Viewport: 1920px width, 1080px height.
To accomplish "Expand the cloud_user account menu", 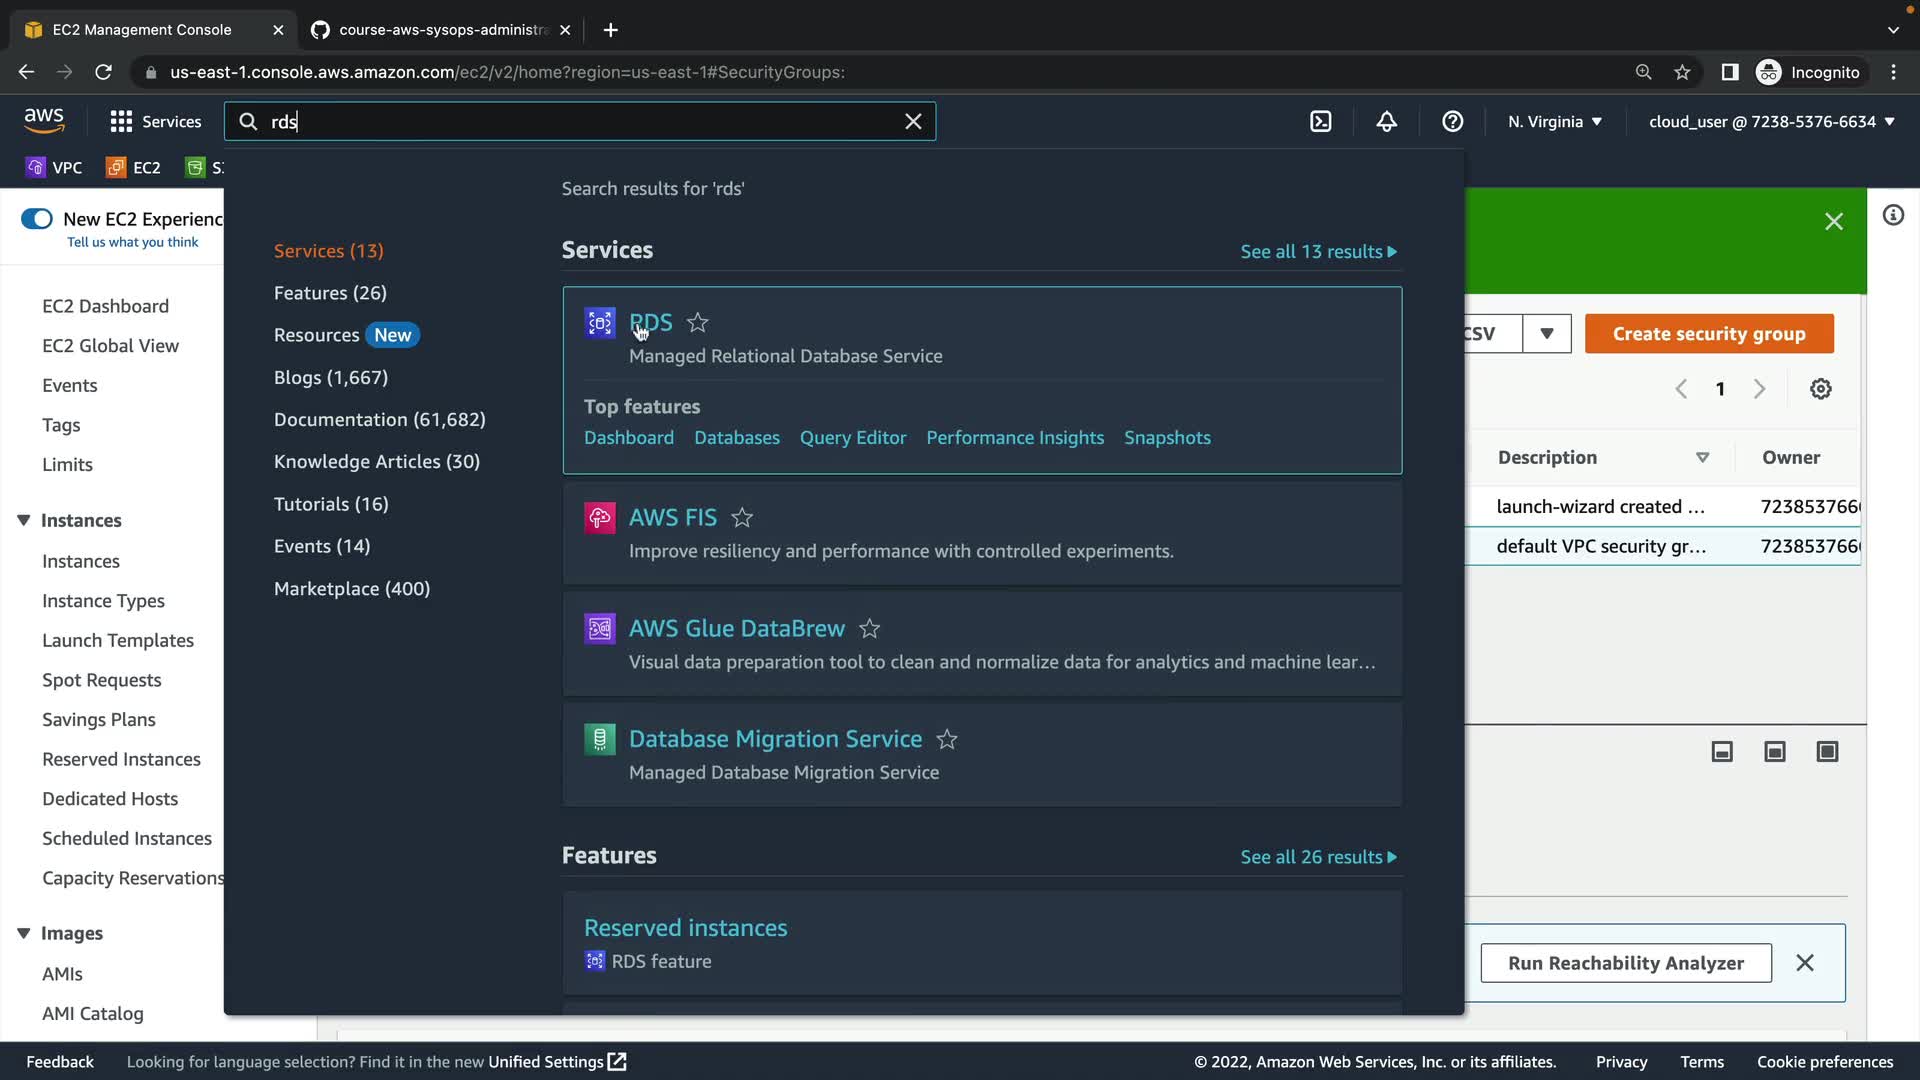I will pyautogui.click(x=1771, y=121).
